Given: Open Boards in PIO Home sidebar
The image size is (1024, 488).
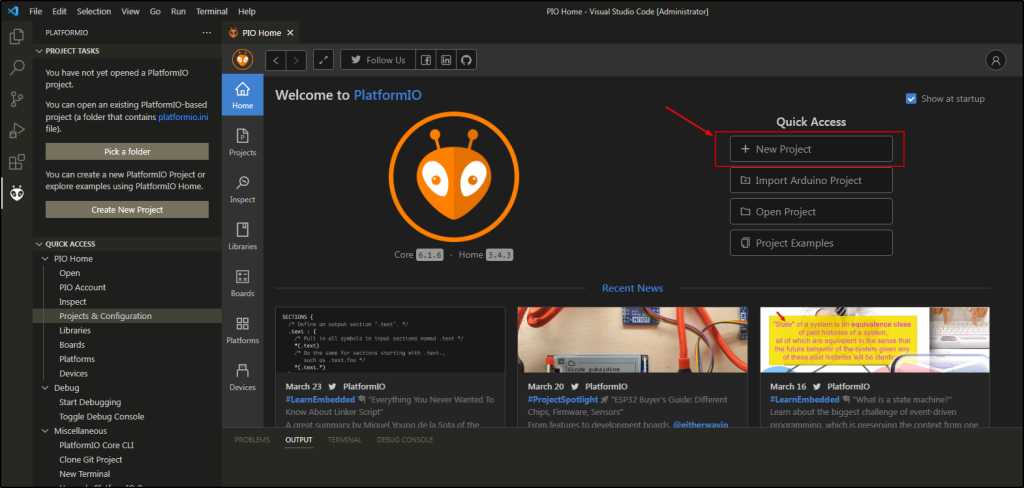Looking at the screenshot, I should (x=242, y=283).
